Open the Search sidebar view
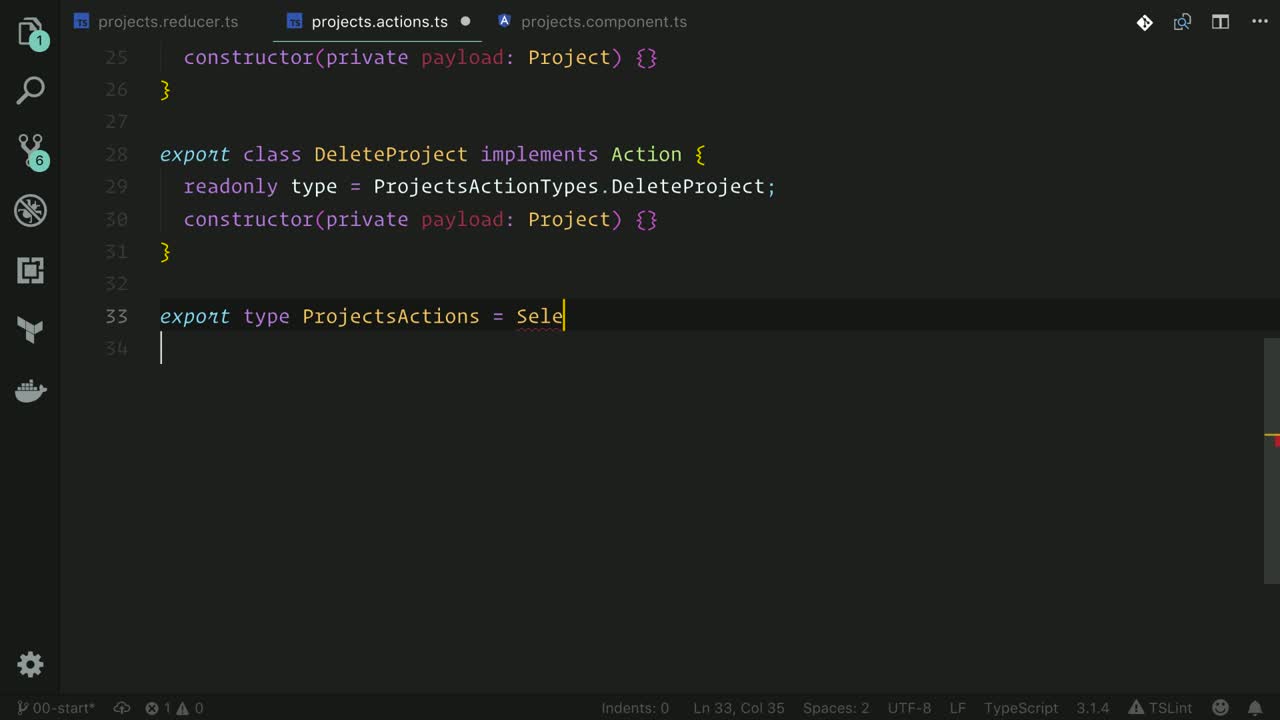 click(x=30, y=91)
